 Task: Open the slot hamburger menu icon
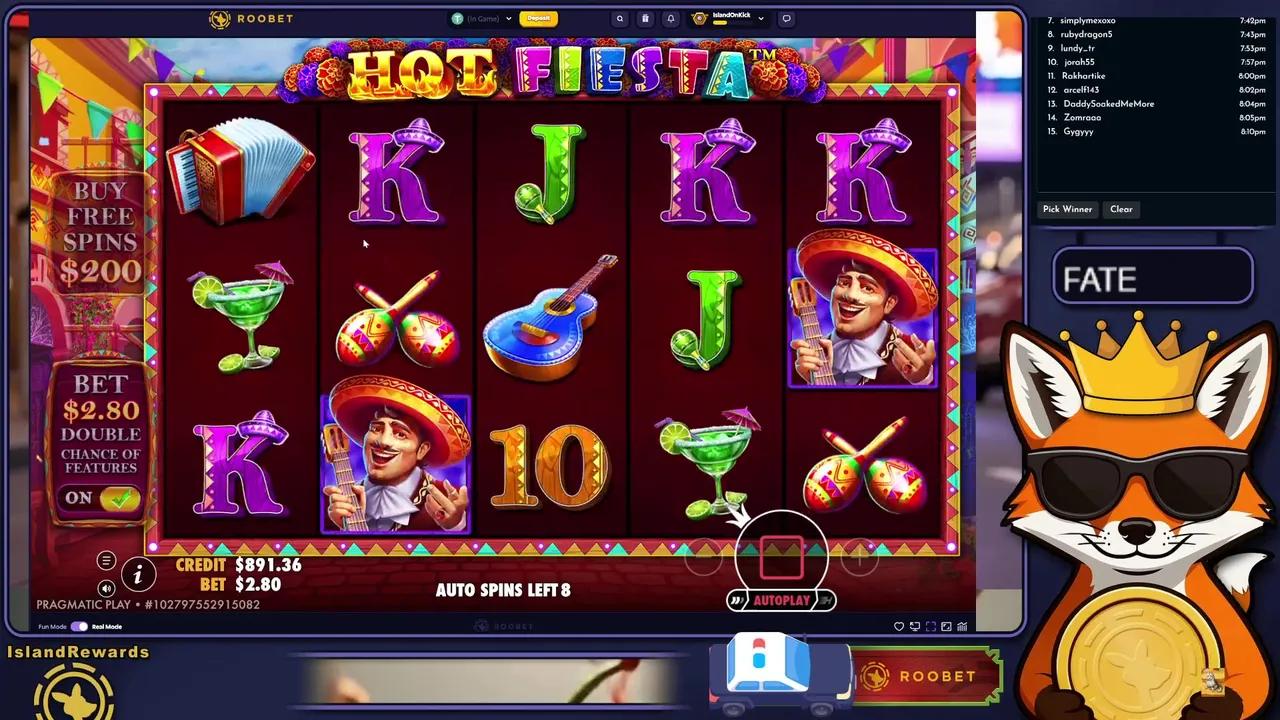pyautogui.click(x=106, y=561)
